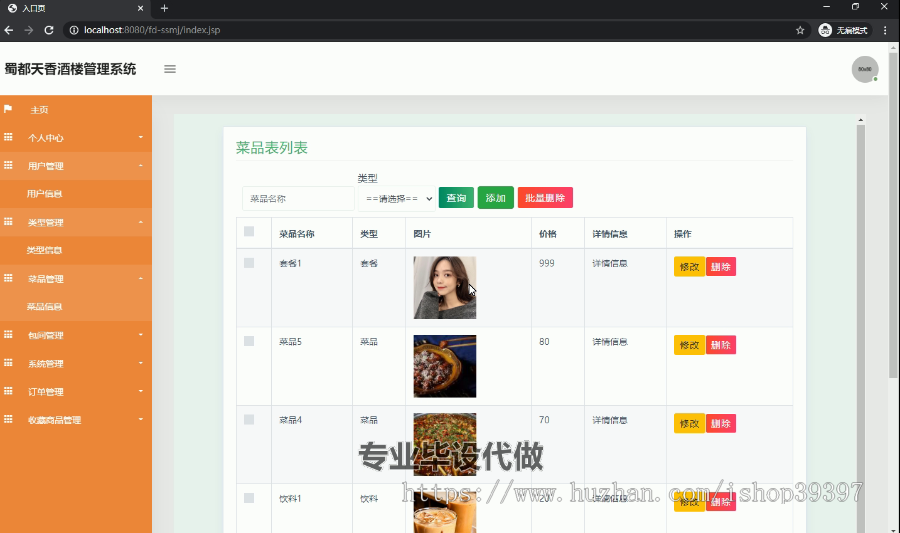This screenshot has width=900, height=533.
Task: Bookmark this page with star icon
Action: [800, 30]
